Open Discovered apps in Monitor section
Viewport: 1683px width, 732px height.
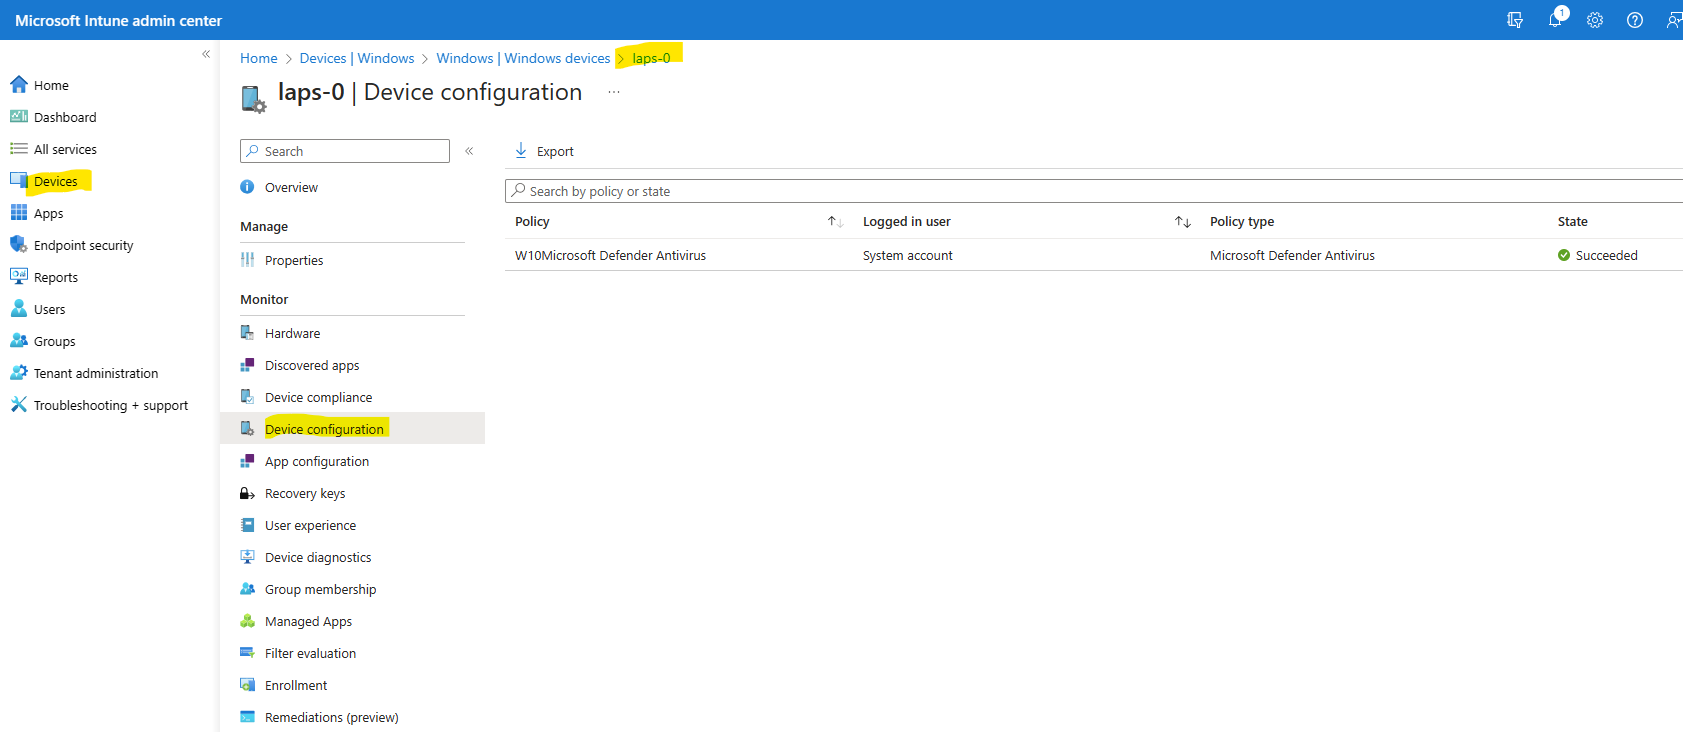pyautogui.click(x=312, y=366)
